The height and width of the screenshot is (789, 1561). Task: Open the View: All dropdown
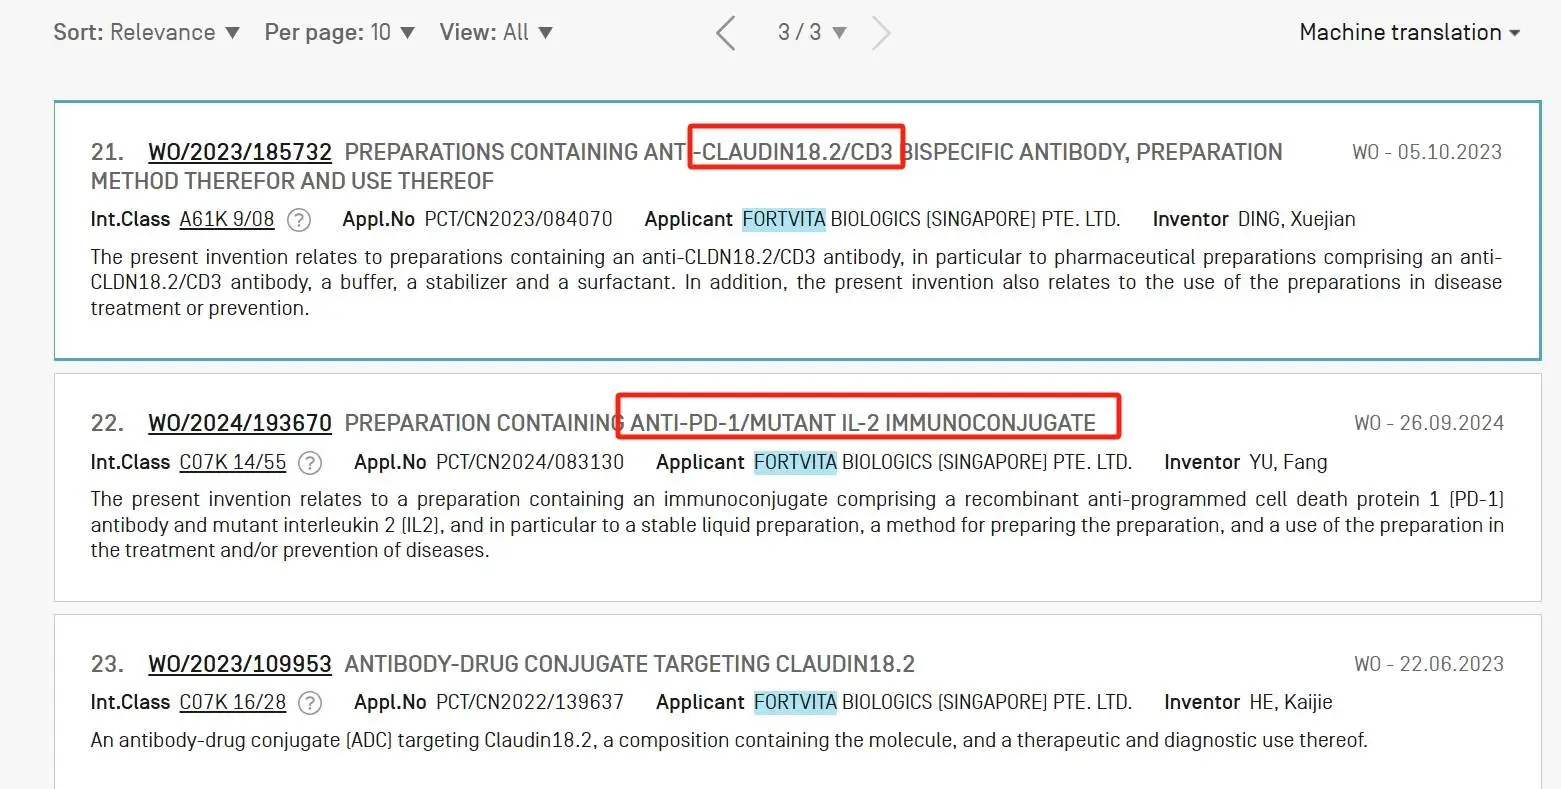496,32
